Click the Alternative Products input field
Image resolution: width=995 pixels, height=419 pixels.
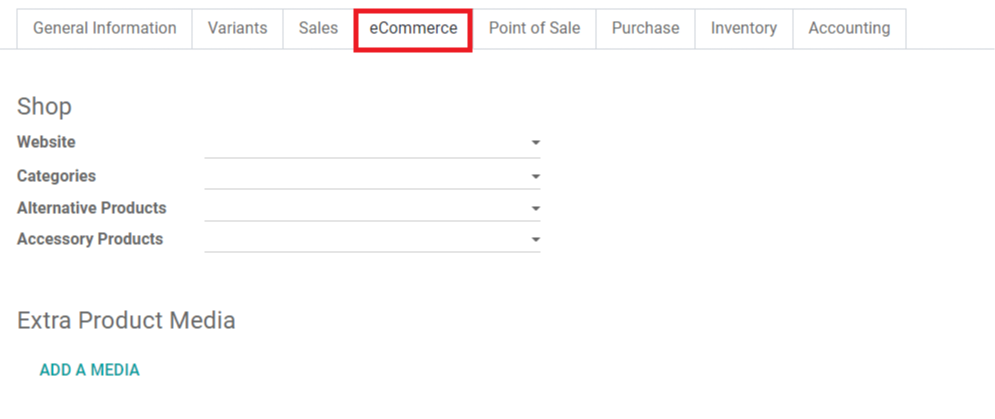click(x=365, y=209)
